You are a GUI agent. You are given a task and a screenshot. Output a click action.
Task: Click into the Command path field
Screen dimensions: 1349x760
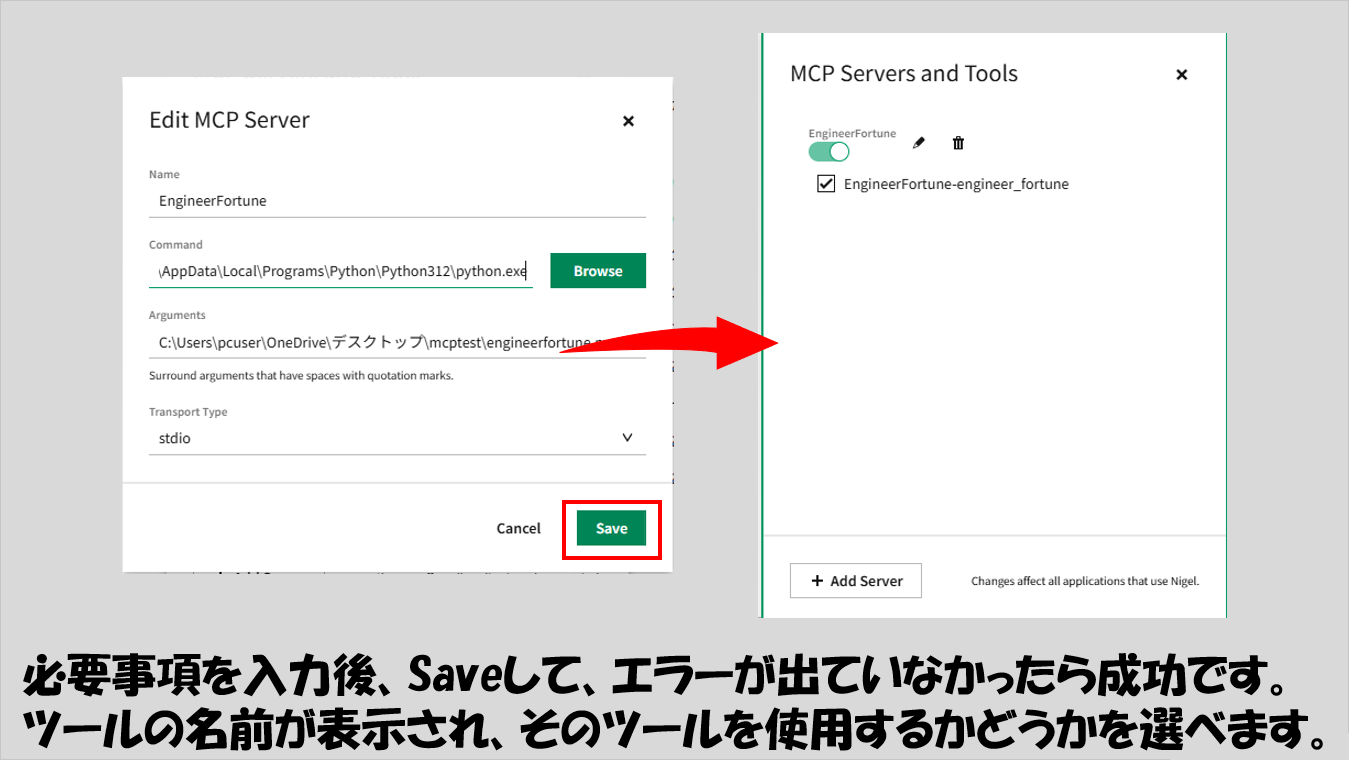click(x=341, y=271)
